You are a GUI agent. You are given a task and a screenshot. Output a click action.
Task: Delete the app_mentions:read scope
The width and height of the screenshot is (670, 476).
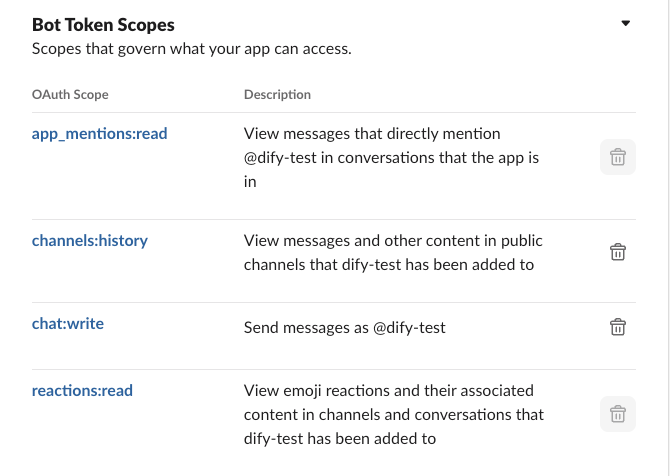[617, 158]
